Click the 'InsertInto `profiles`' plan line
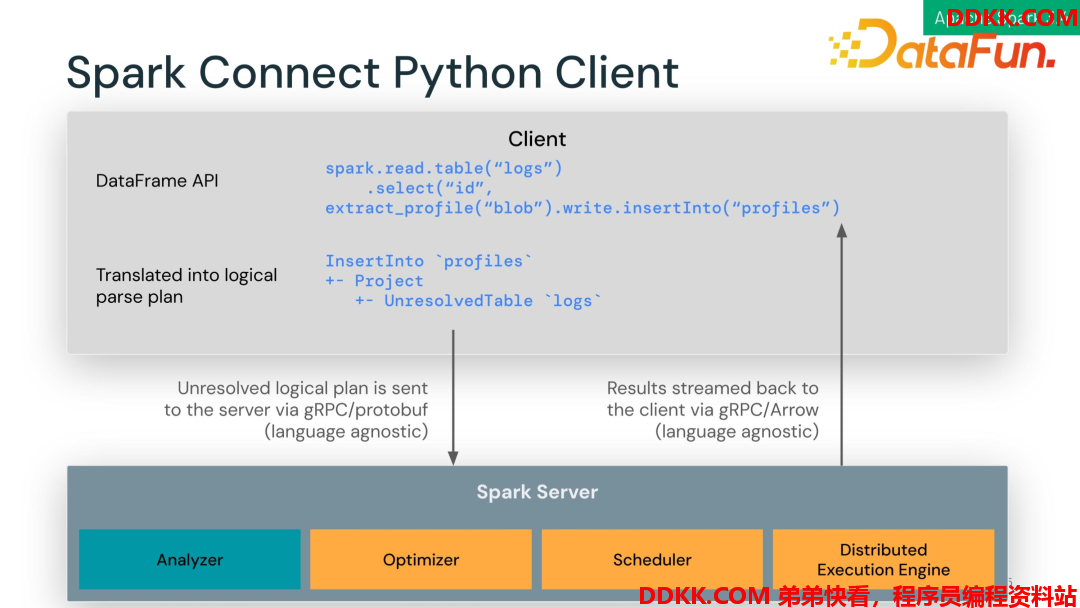Screen dimensions: 1080x608 coord(428,261)
